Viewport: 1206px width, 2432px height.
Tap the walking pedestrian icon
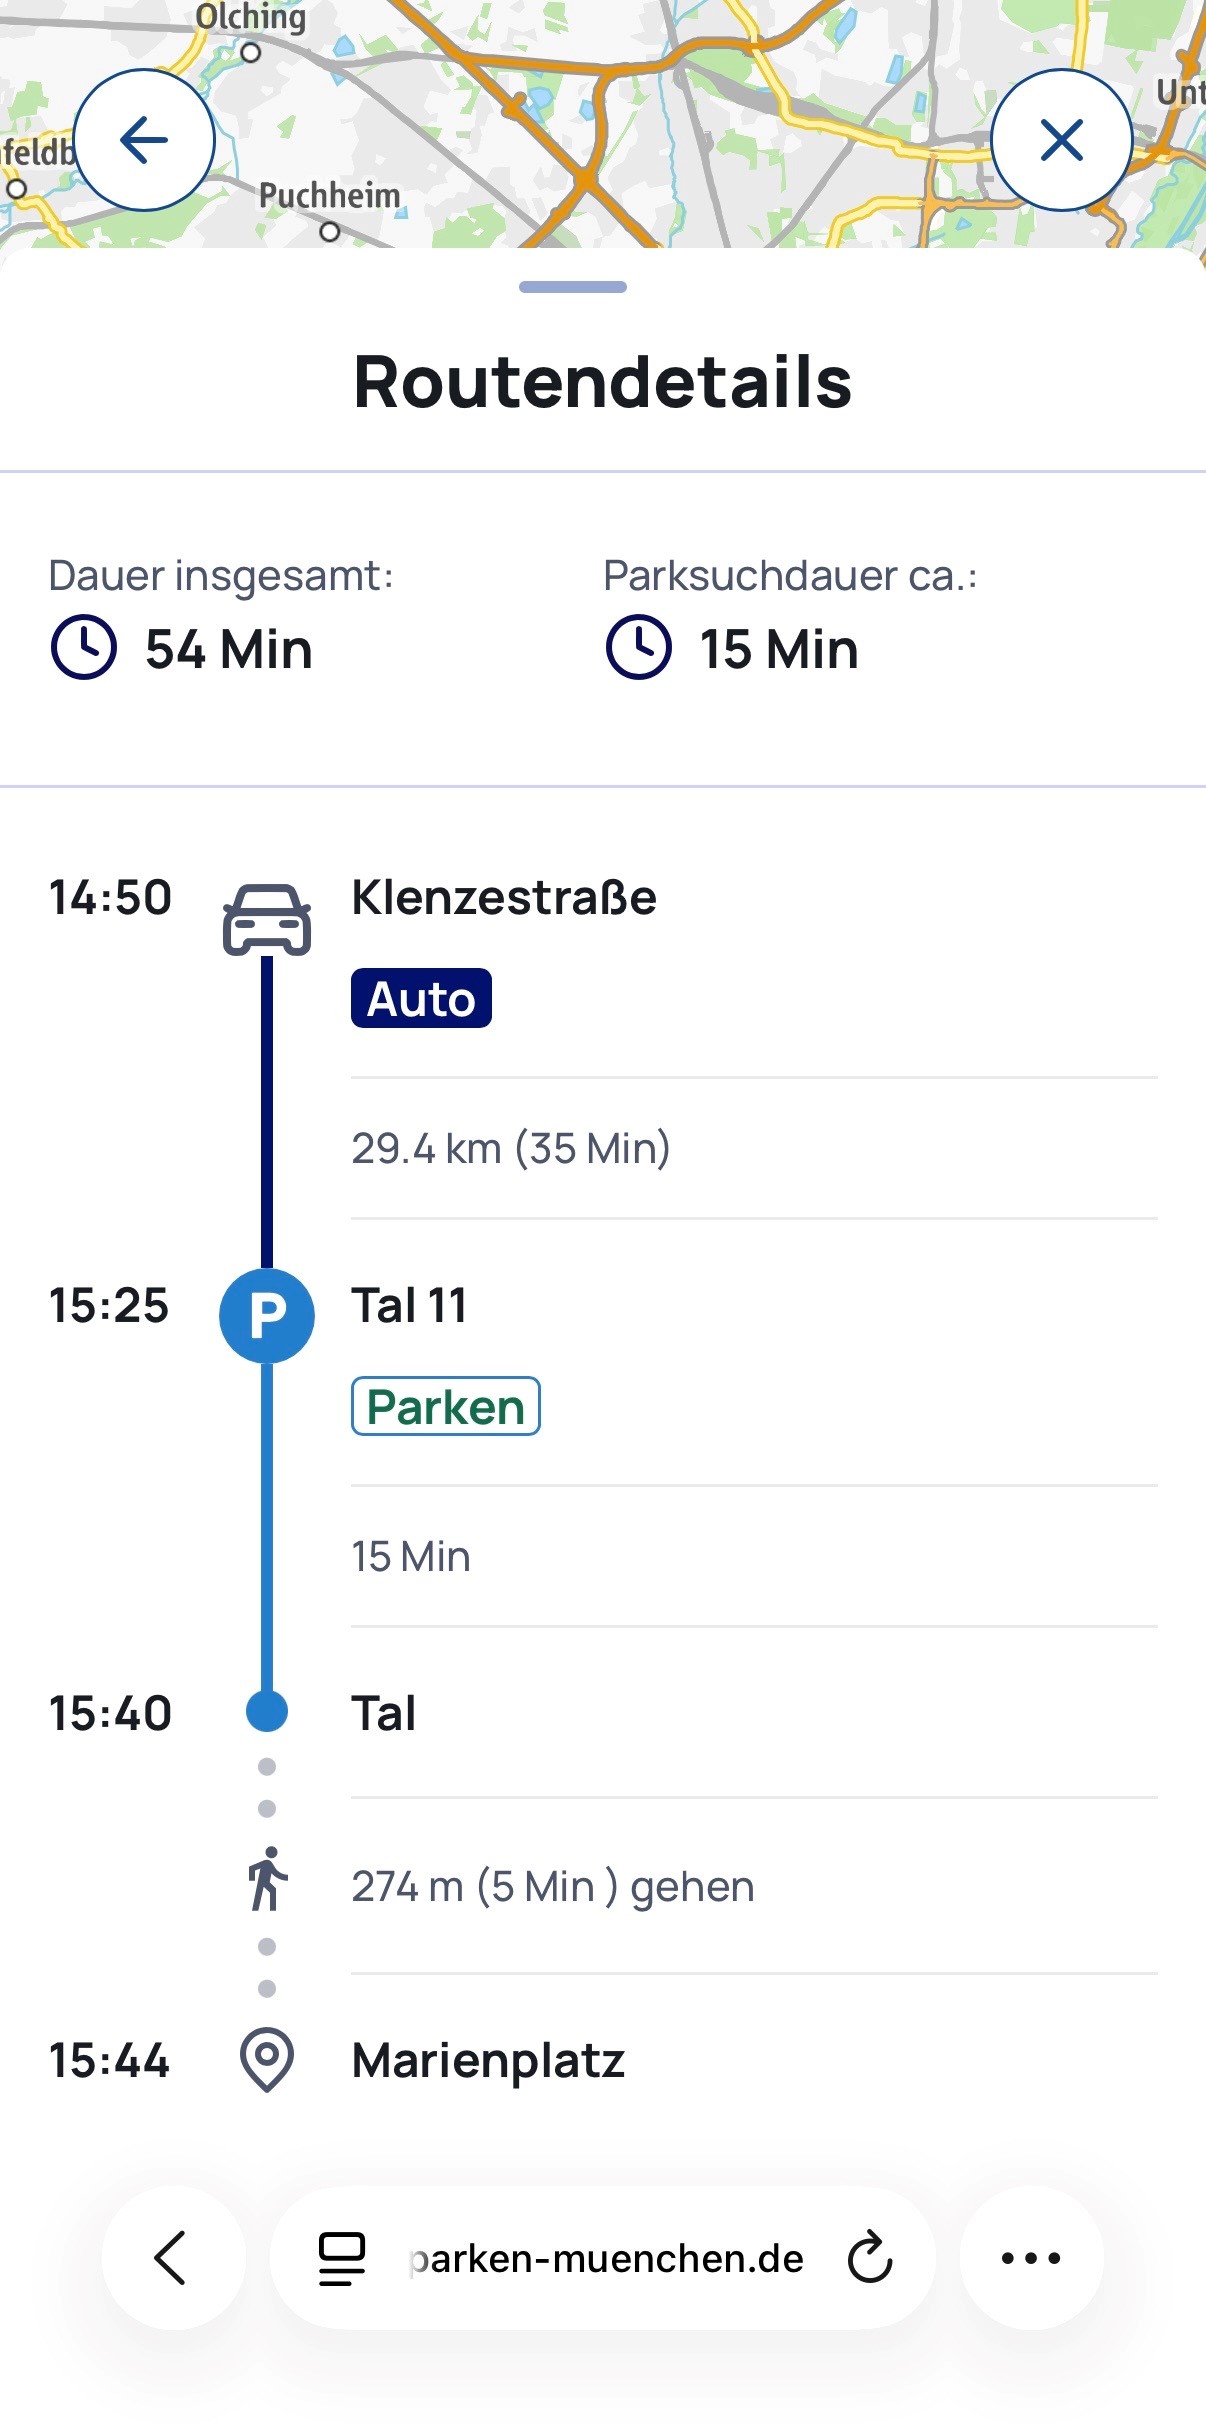pos(267,1879)
